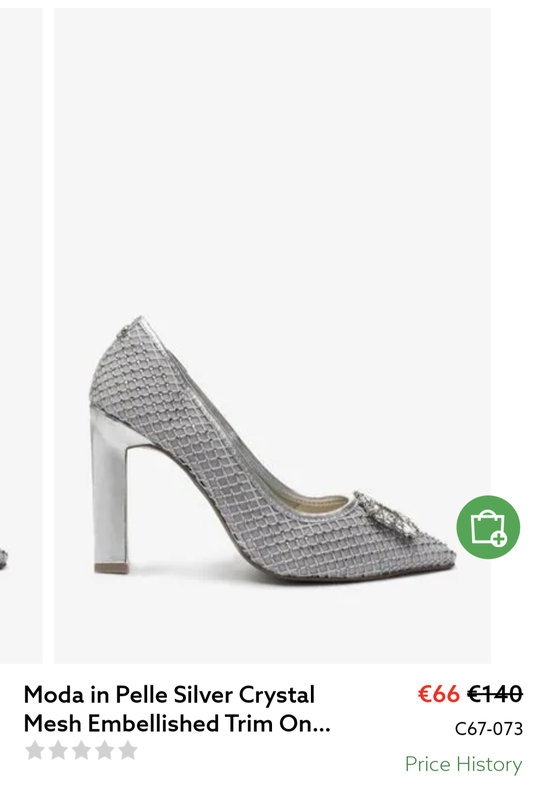Image resolution: width=546 pixels, height=800 pixels.
Task: Click the crossed-out €140 original price
Action: click(495, 694)
